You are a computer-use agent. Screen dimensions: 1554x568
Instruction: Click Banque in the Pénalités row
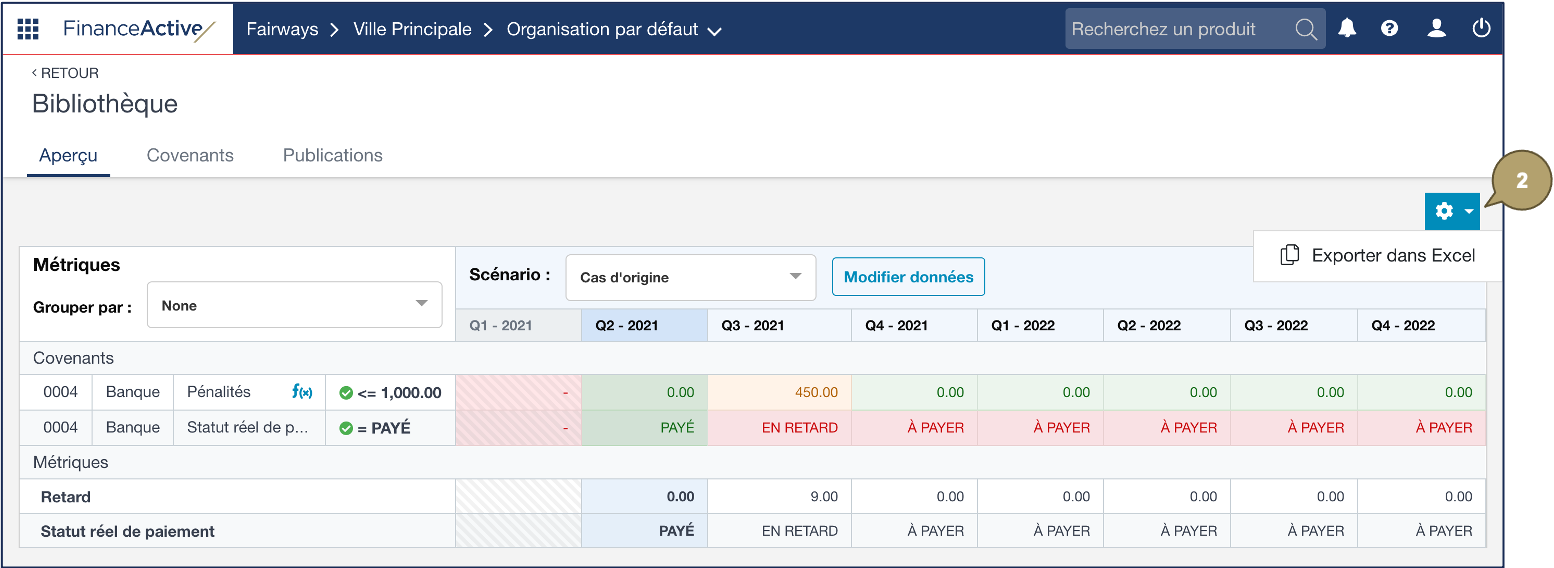pos(132,392)
